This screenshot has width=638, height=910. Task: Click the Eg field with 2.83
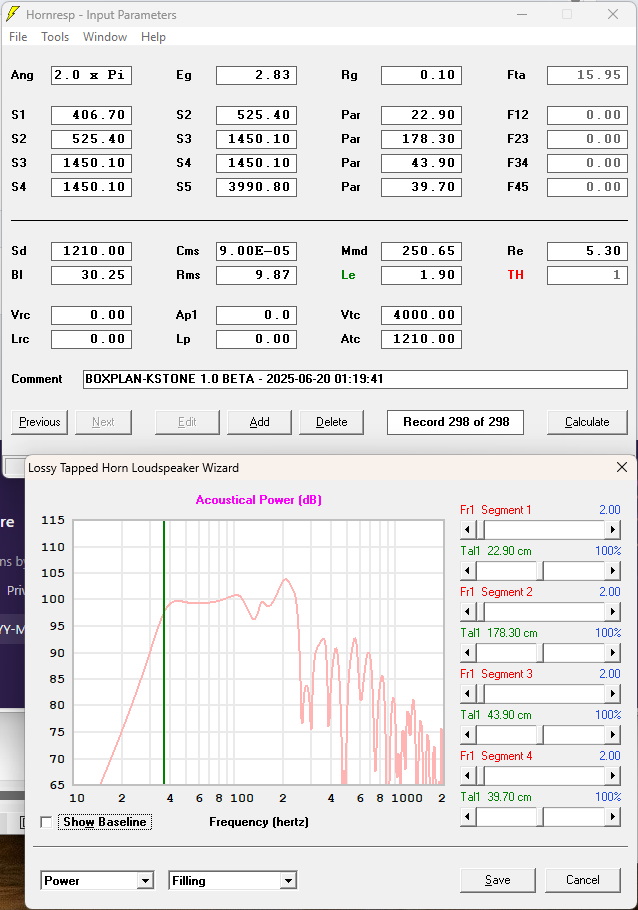pos(257,75)
